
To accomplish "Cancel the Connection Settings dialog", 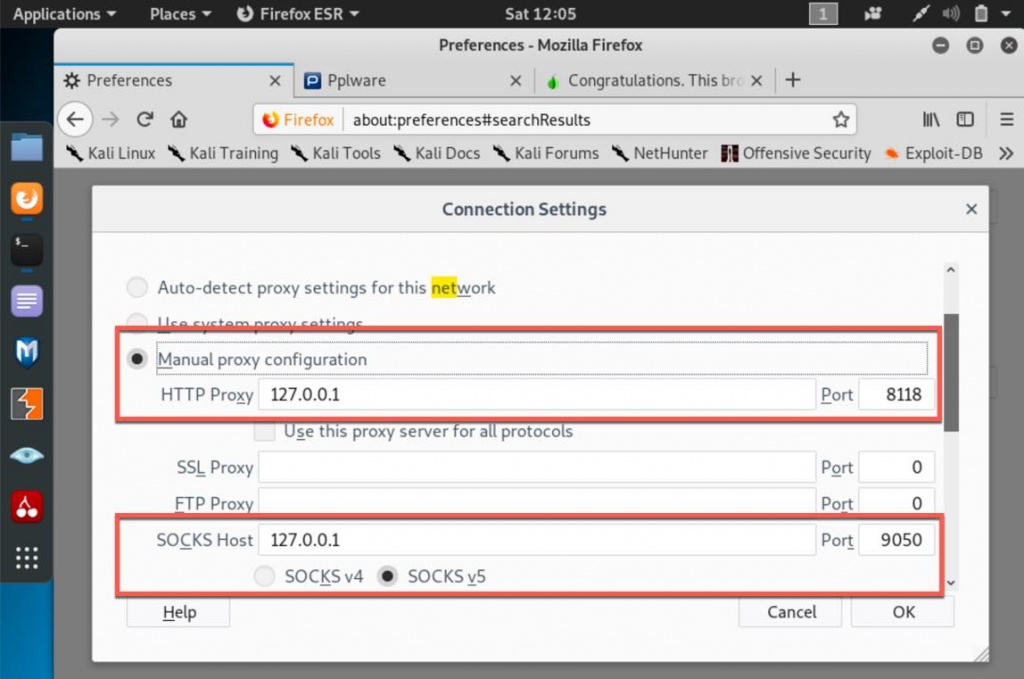I will (x=792, y=612).
